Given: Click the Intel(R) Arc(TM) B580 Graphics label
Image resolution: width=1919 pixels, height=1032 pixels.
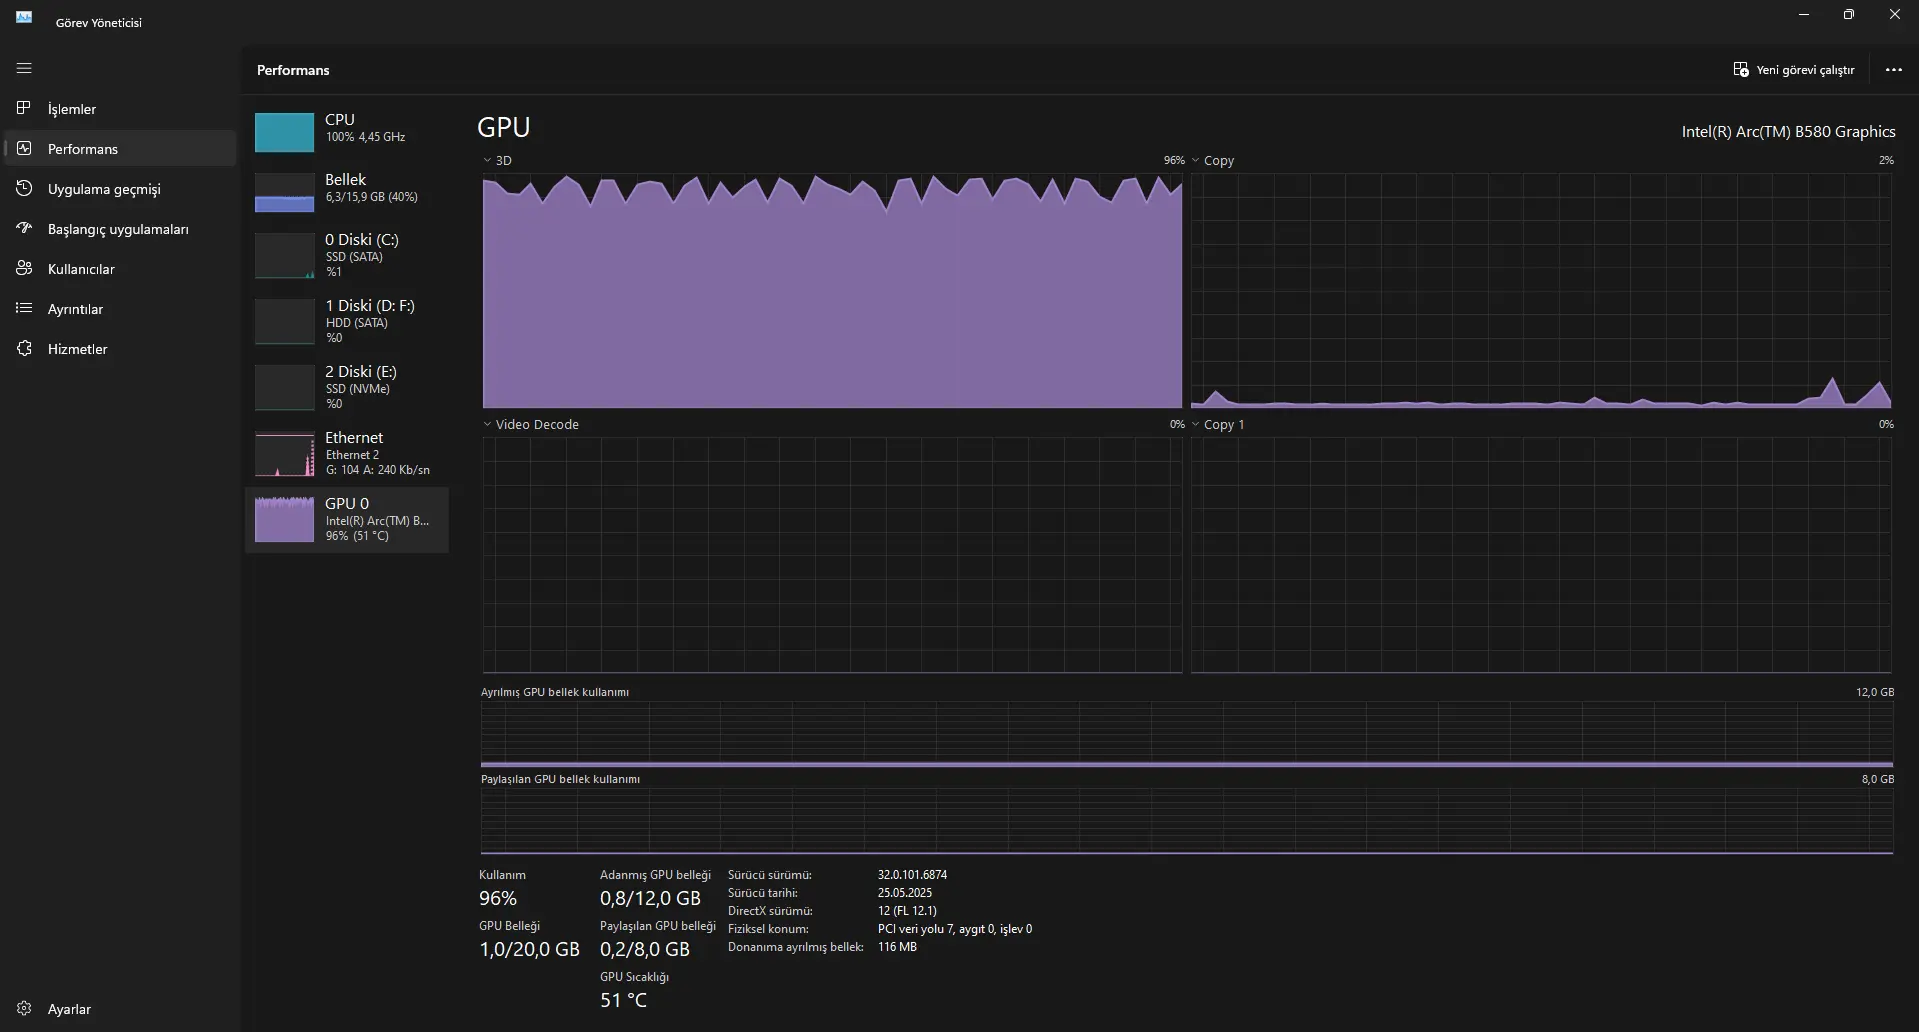Looking at the screenshot, I should pyautogui.click(x=1788, y=131).
